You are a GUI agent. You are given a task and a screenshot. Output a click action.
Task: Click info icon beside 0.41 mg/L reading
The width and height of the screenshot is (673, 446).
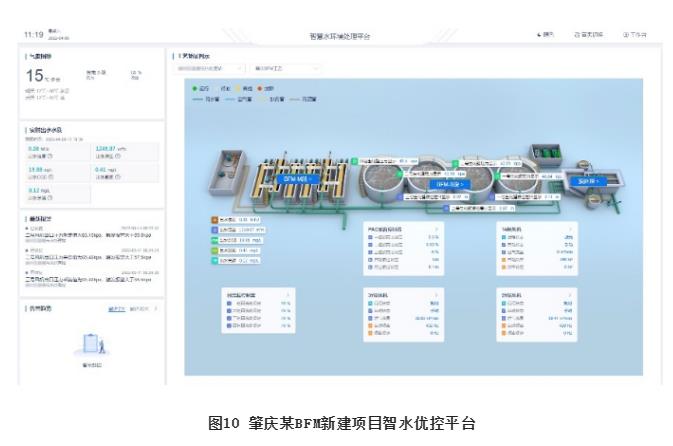[x=118, y=178]
